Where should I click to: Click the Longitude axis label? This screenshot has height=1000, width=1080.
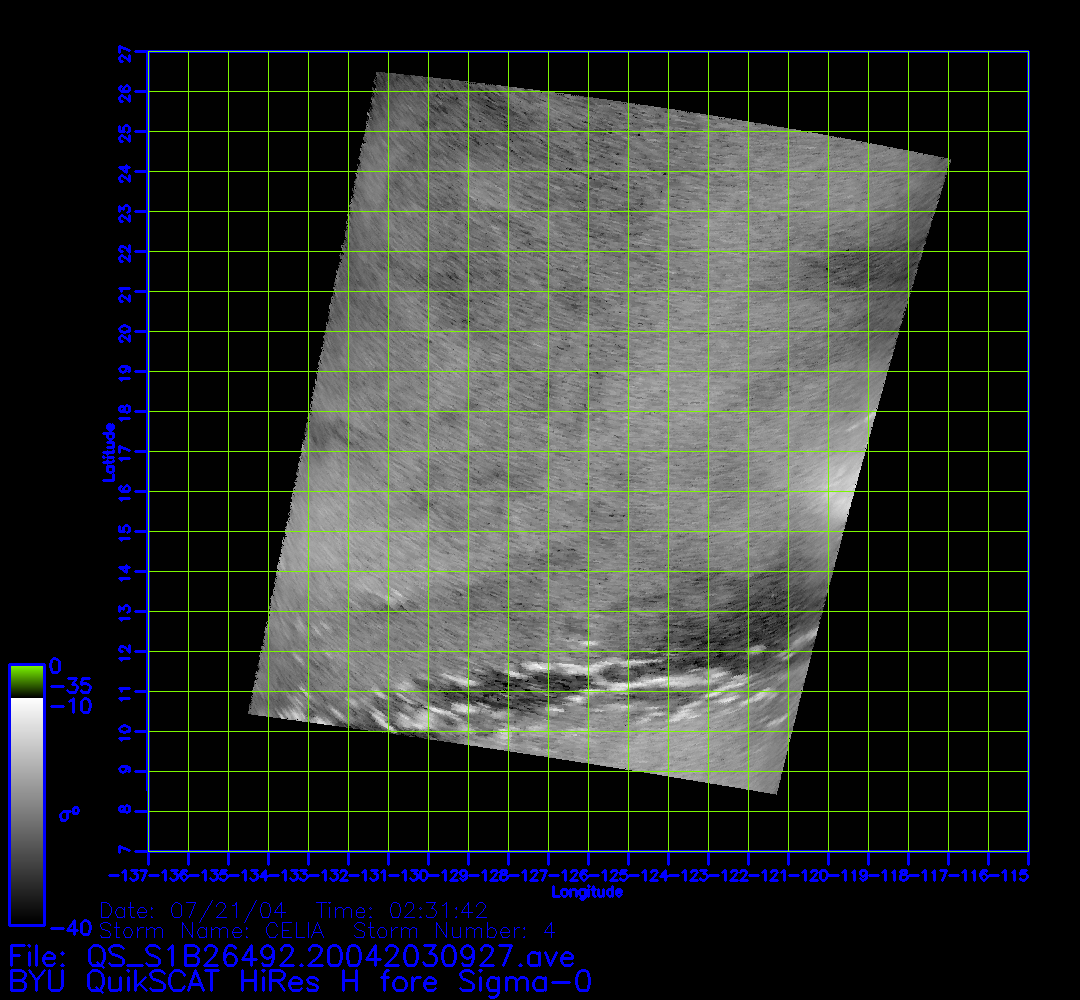pyautogui.click(x=587, y=892)
